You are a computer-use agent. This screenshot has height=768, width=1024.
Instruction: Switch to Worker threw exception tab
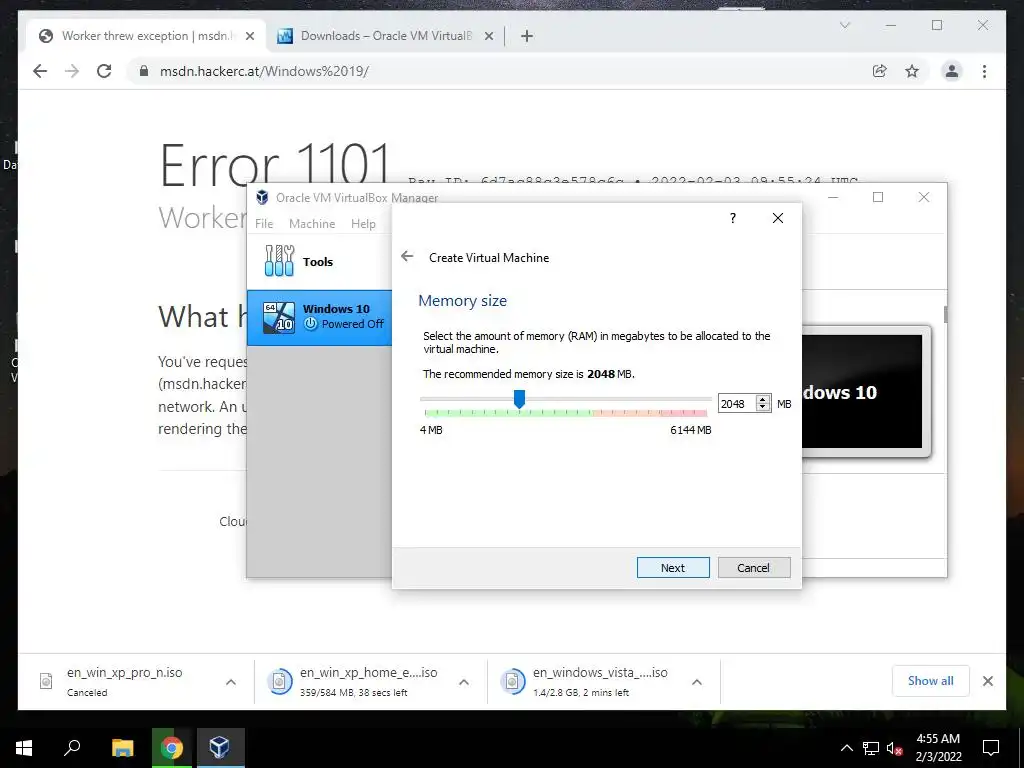click(x=146, y=36)
